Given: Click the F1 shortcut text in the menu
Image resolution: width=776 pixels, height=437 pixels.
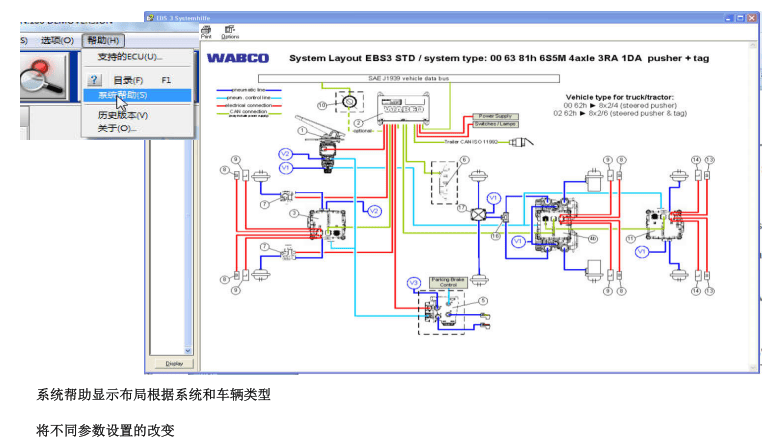Looking at the screenshot, I should tap(166, 80).
